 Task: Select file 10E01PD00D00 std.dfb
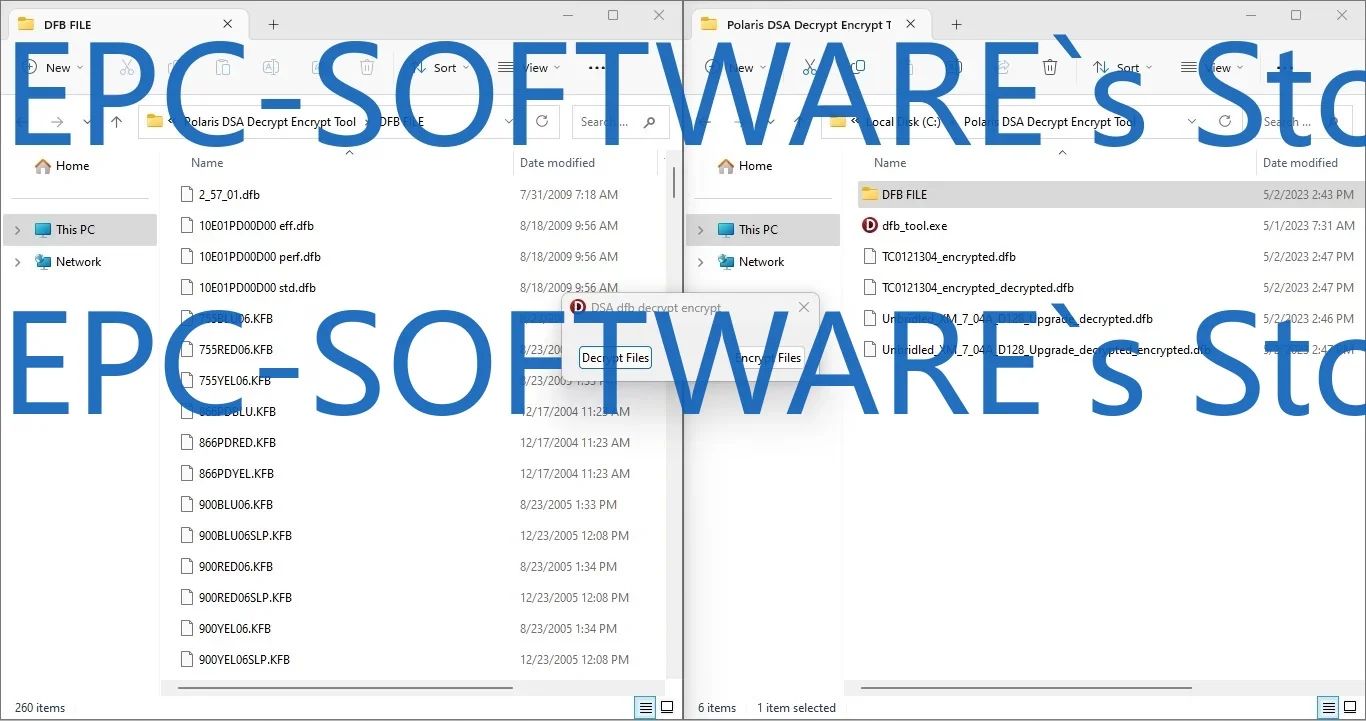pos(257,288)
